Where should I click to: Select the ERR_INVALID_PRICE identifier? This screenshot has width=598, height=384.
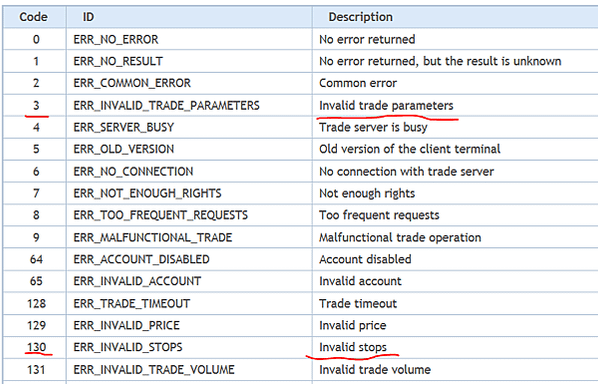point(126,325)
